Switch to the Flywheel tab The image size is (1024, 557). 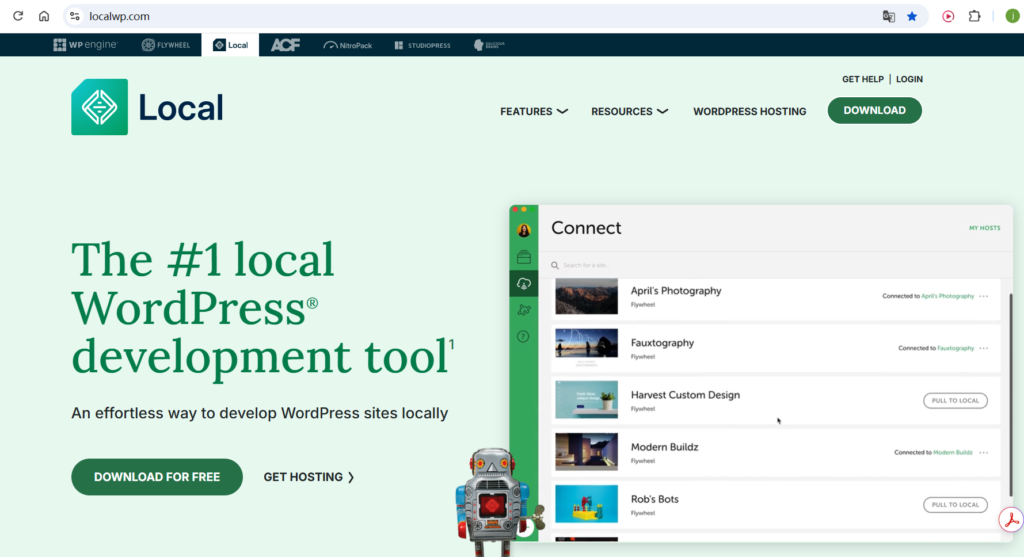tap(166, 45)
